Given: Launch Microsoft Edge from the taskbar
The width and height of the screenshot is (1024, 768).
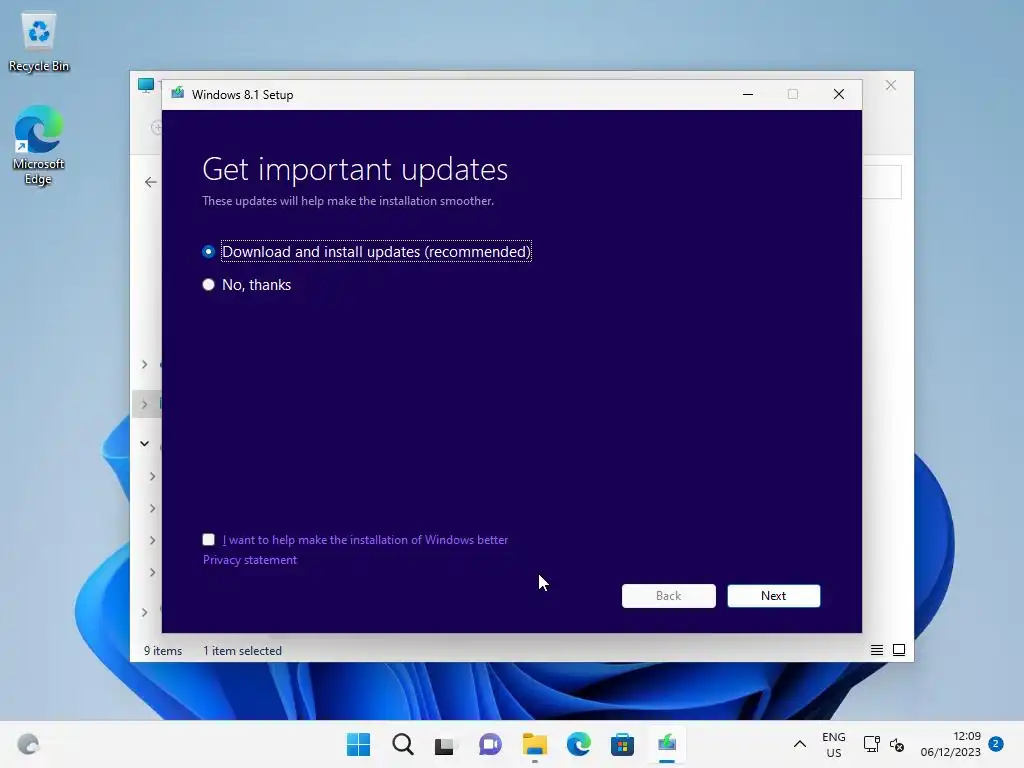Looking at the screenshot, I should pos(579,744).
